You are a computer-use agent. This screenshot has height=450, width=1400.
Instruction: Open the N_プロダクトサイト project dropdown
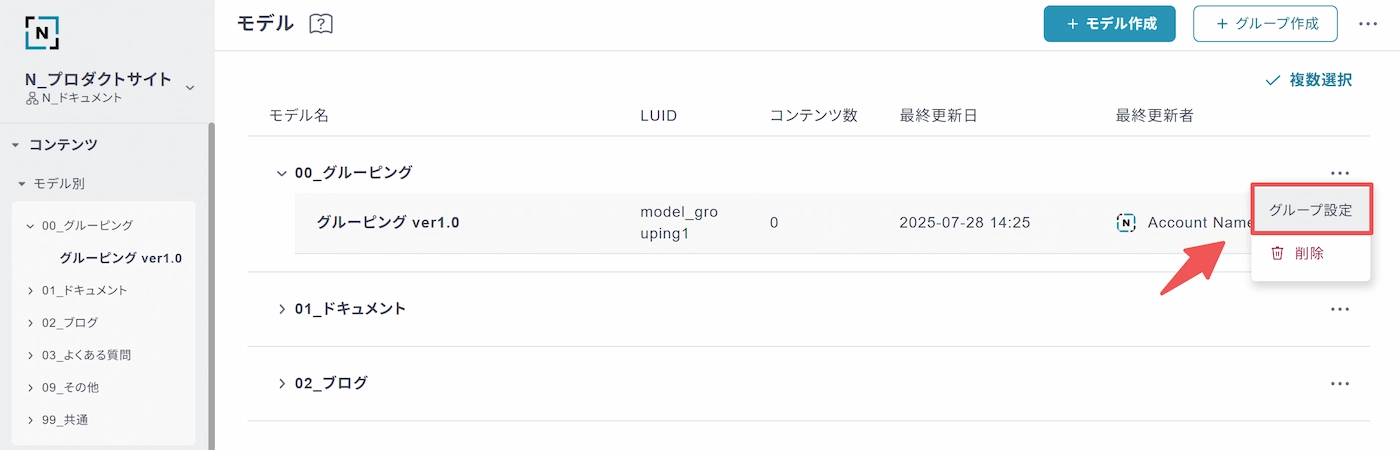coord(190,88)
